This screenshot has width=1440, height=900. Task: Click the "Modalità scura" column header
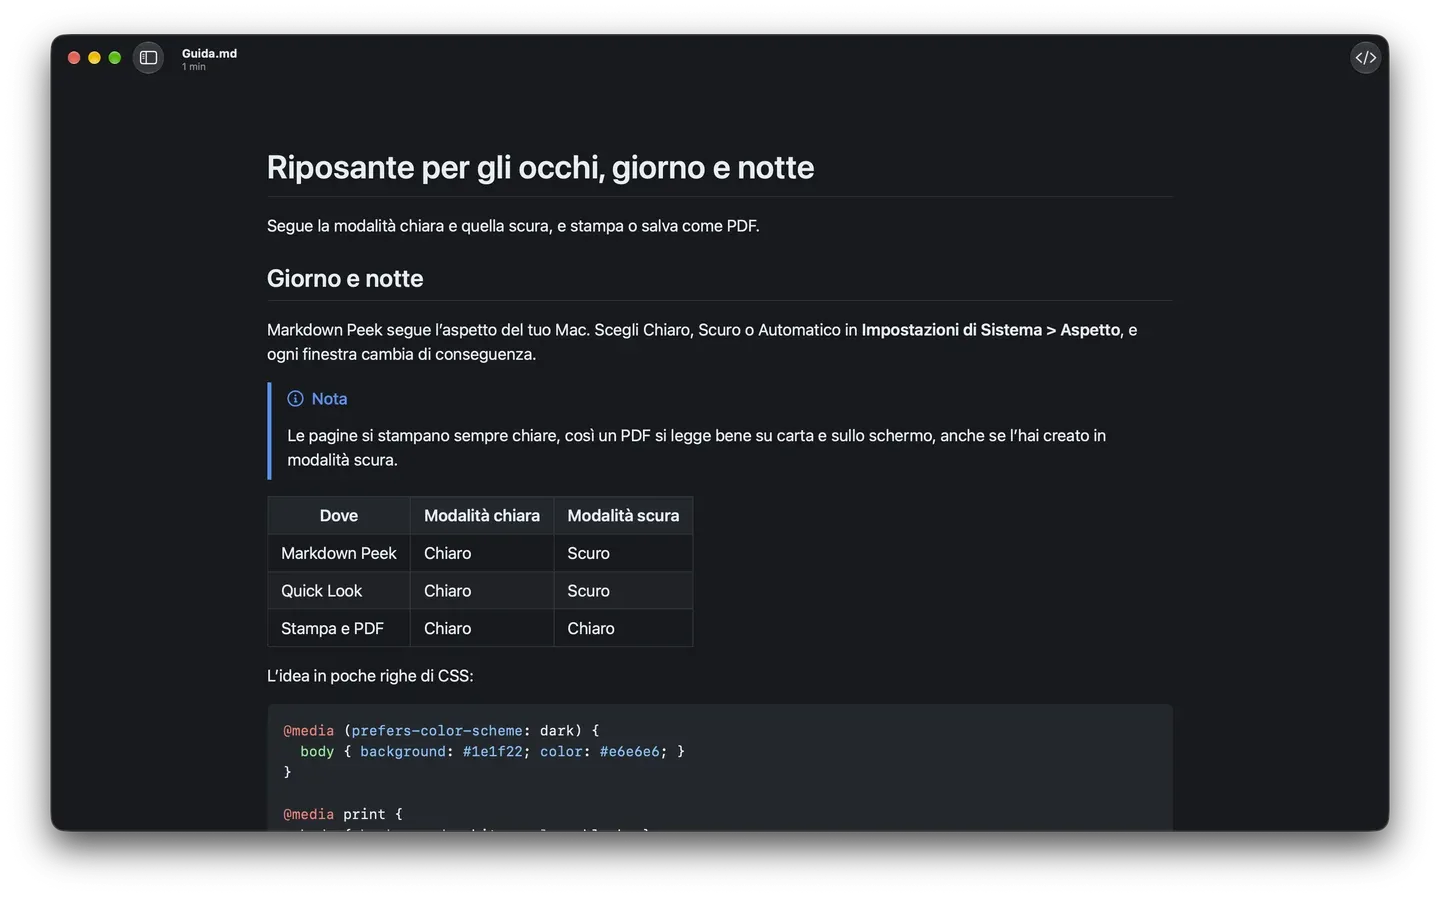623,516
